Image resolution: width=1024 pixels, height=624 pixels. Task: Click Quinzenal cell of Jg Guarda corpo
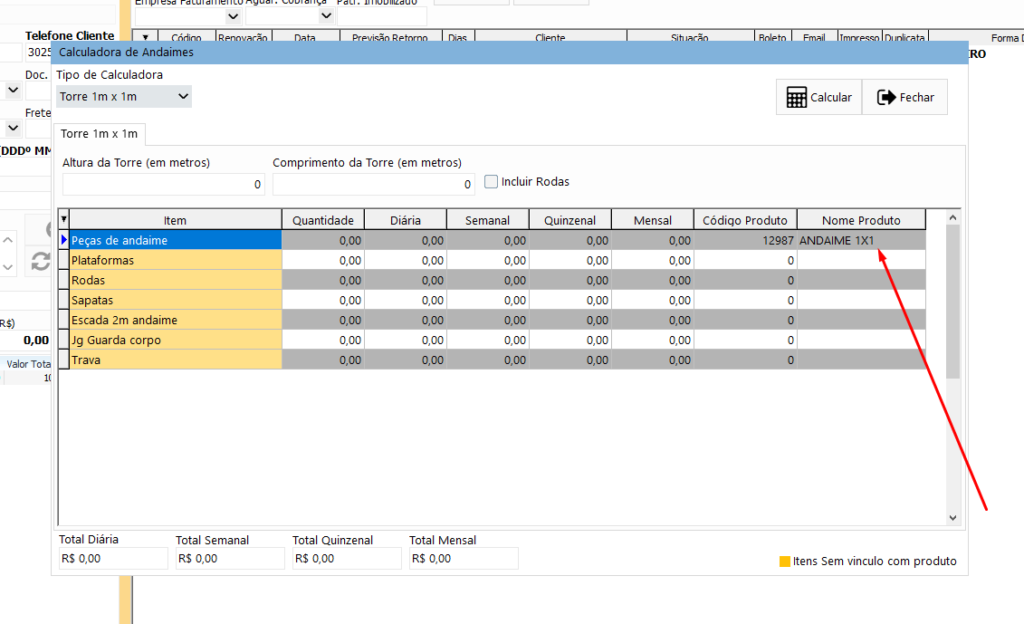click(x=570, y=340)
